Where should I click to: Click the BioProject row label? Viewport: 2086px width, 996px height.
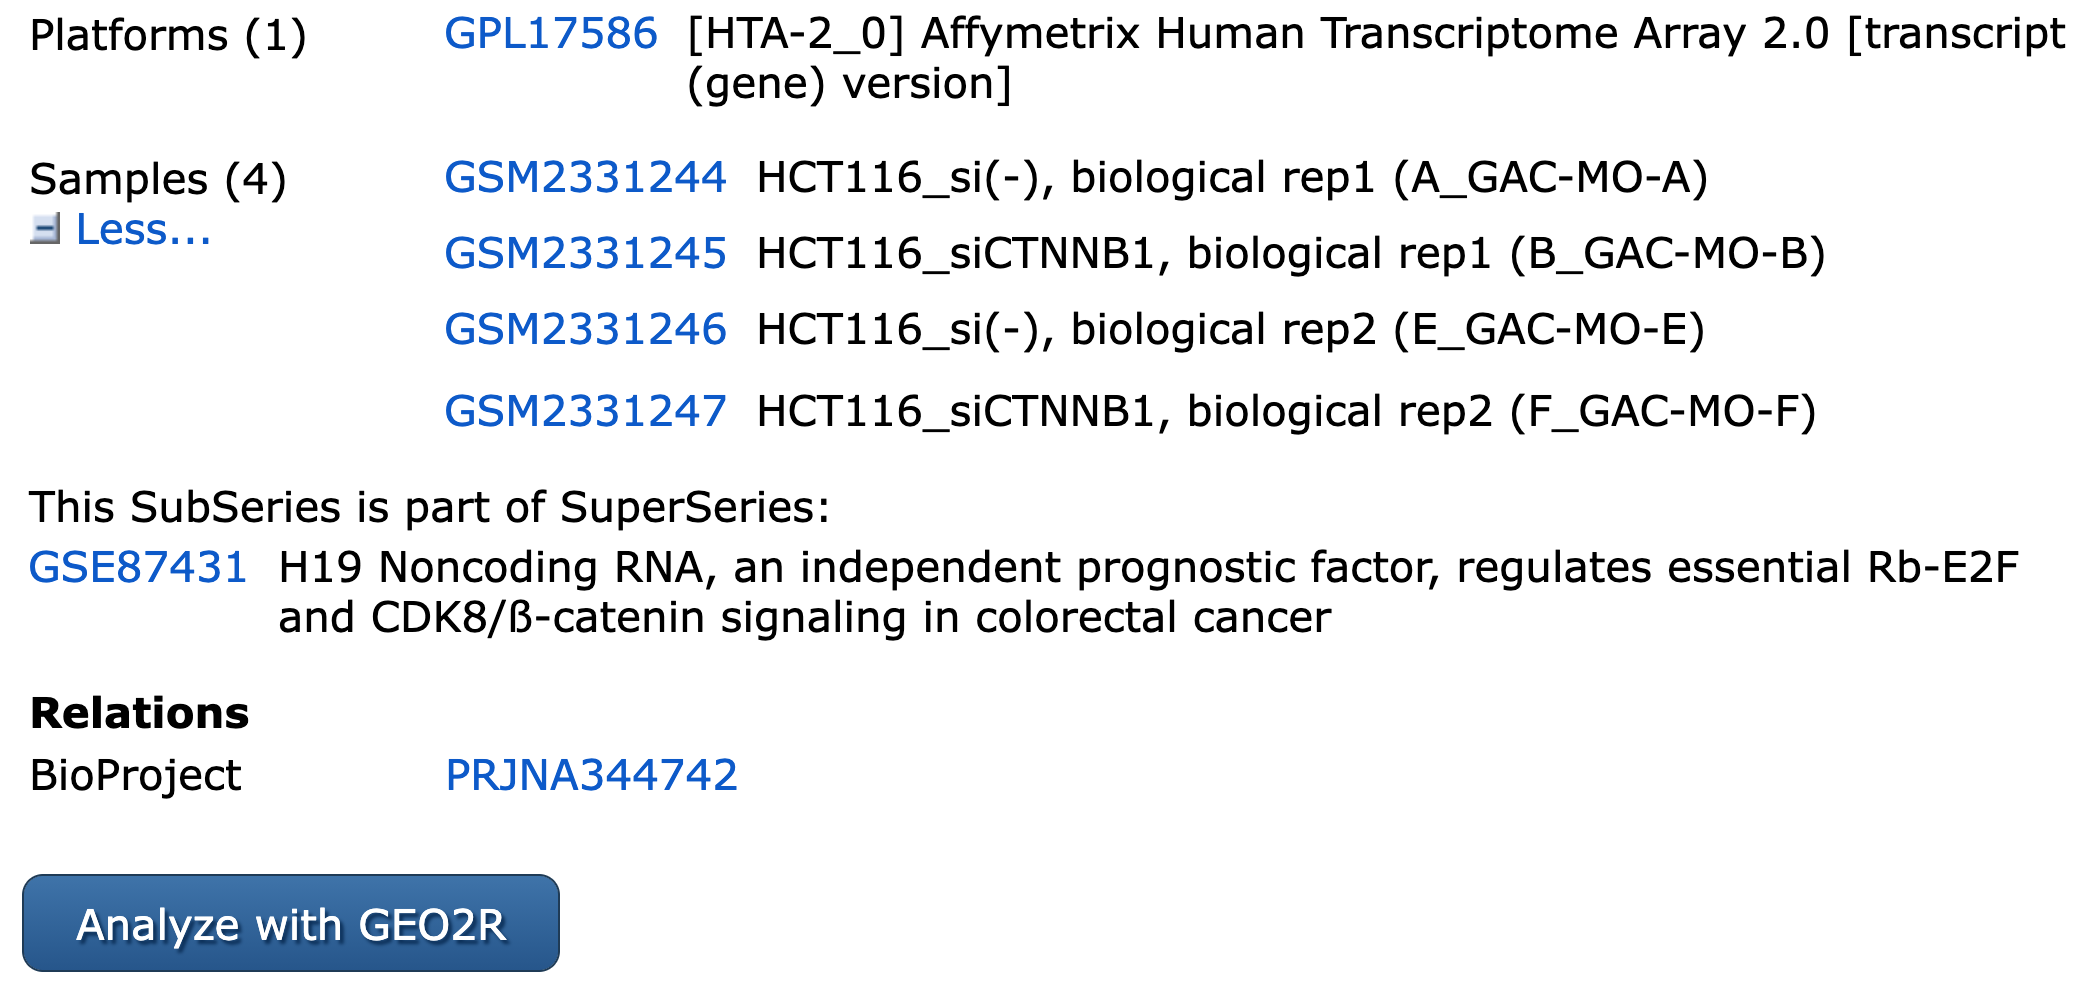pyautogui.click(x=135, y=776)
